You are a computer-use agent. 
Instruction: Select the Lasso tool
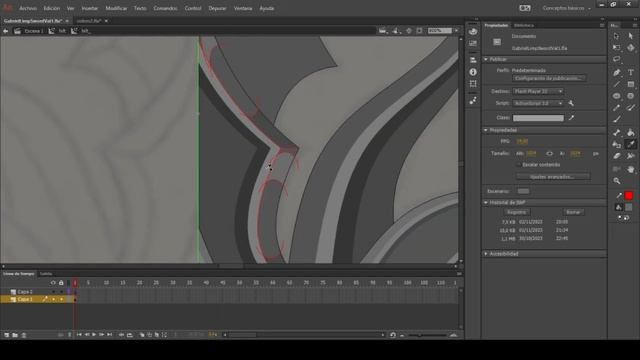tap(616, 60)
